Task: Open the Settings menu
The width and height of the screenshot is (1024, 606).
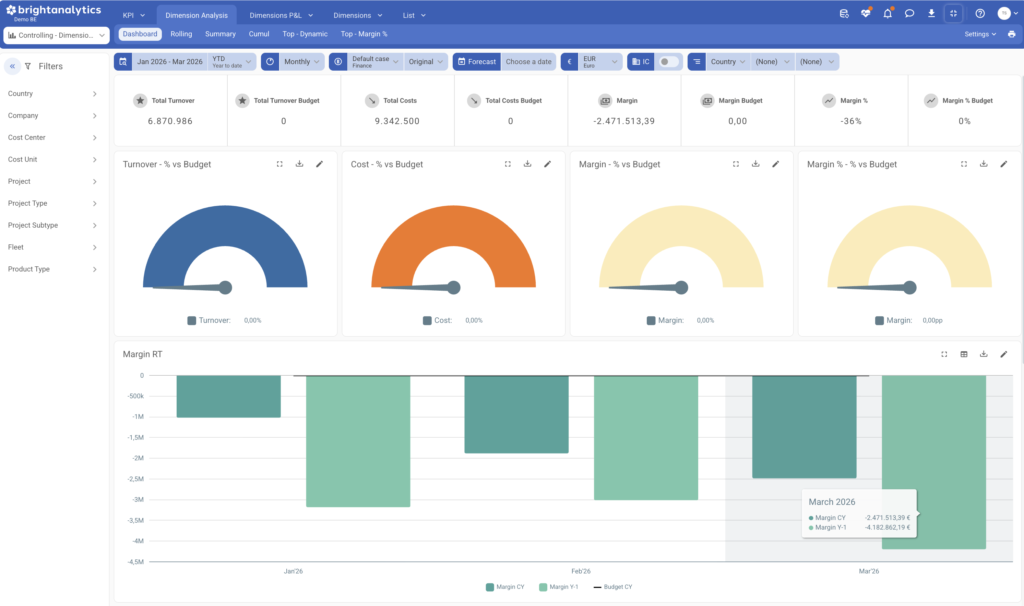Action: (980, 34)
